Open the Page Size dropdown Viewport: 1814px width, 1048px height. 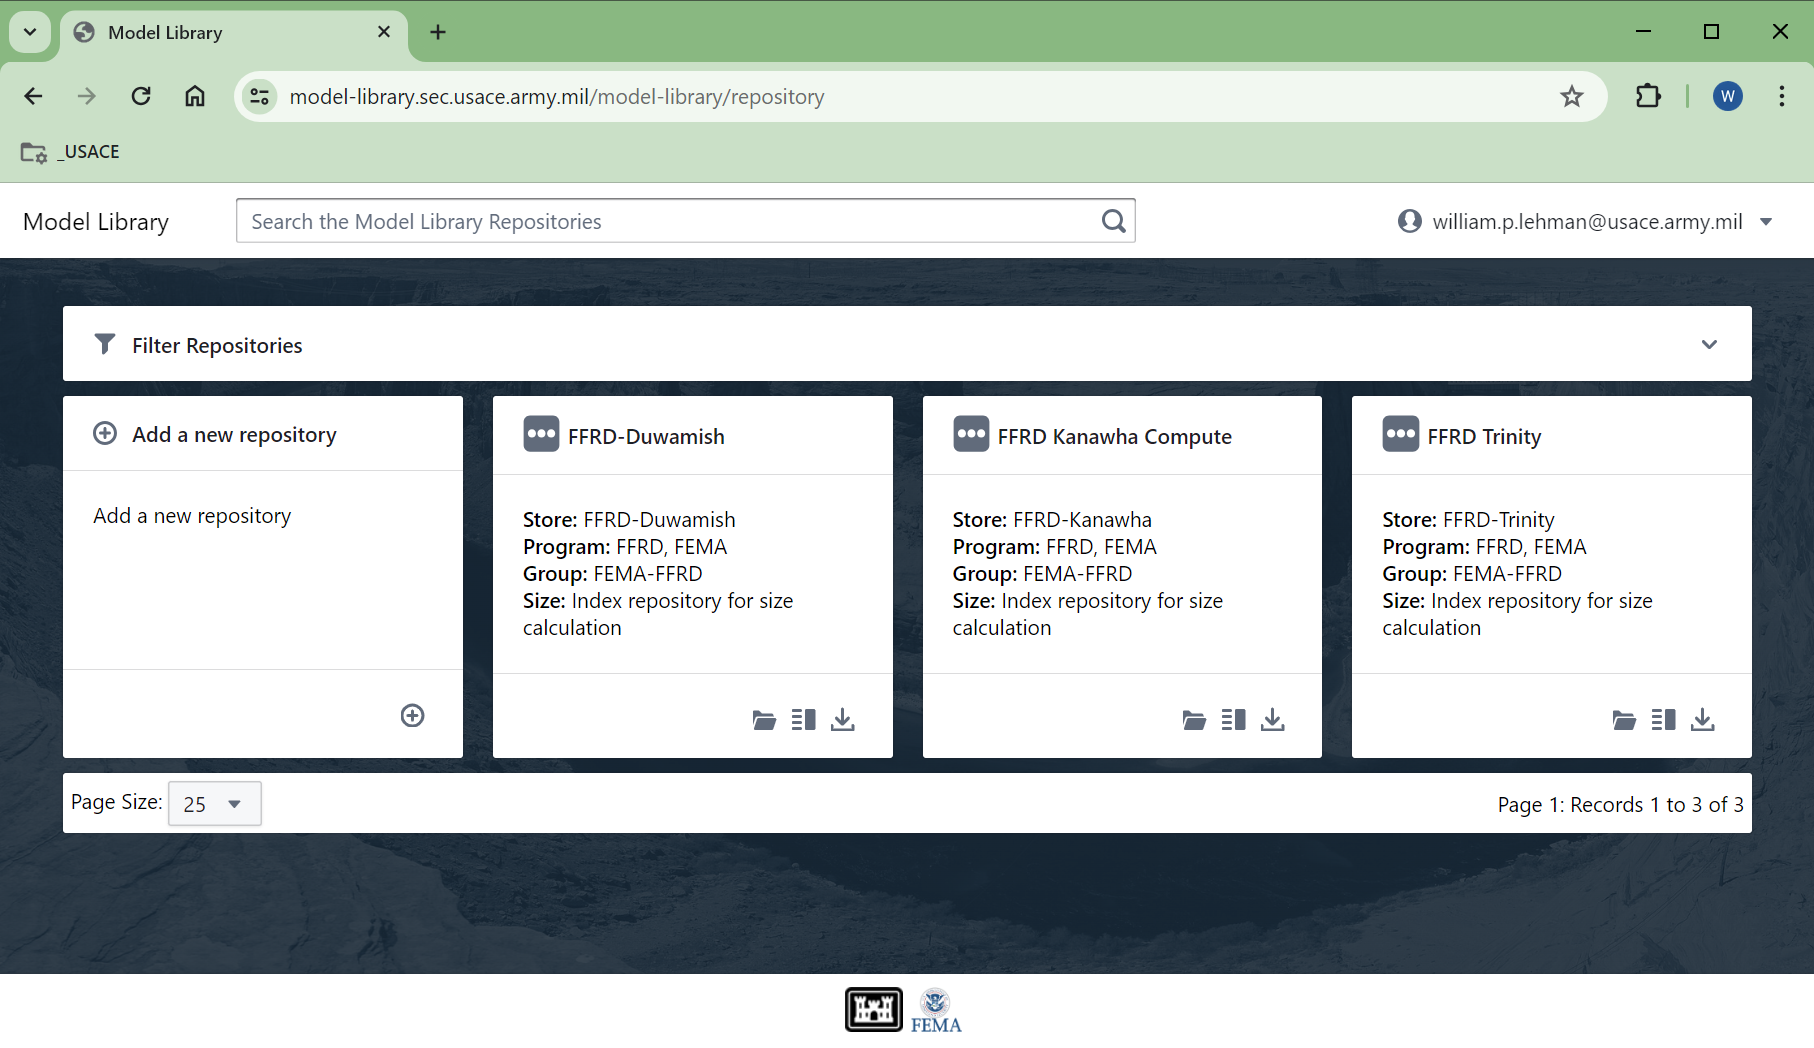pyautogui.click(x=214, y=804)
